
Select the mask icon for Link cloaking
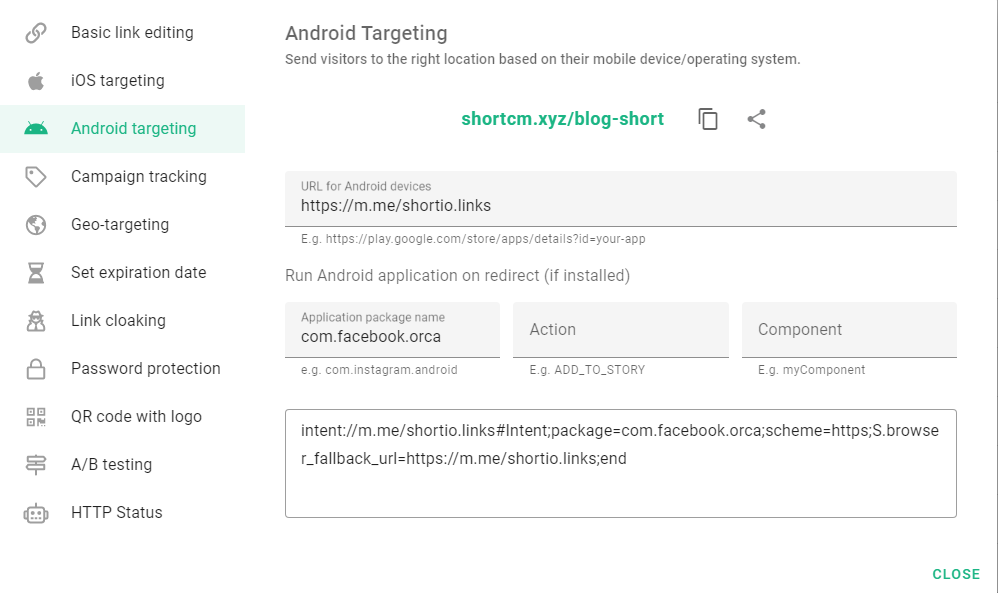[36, 320]
